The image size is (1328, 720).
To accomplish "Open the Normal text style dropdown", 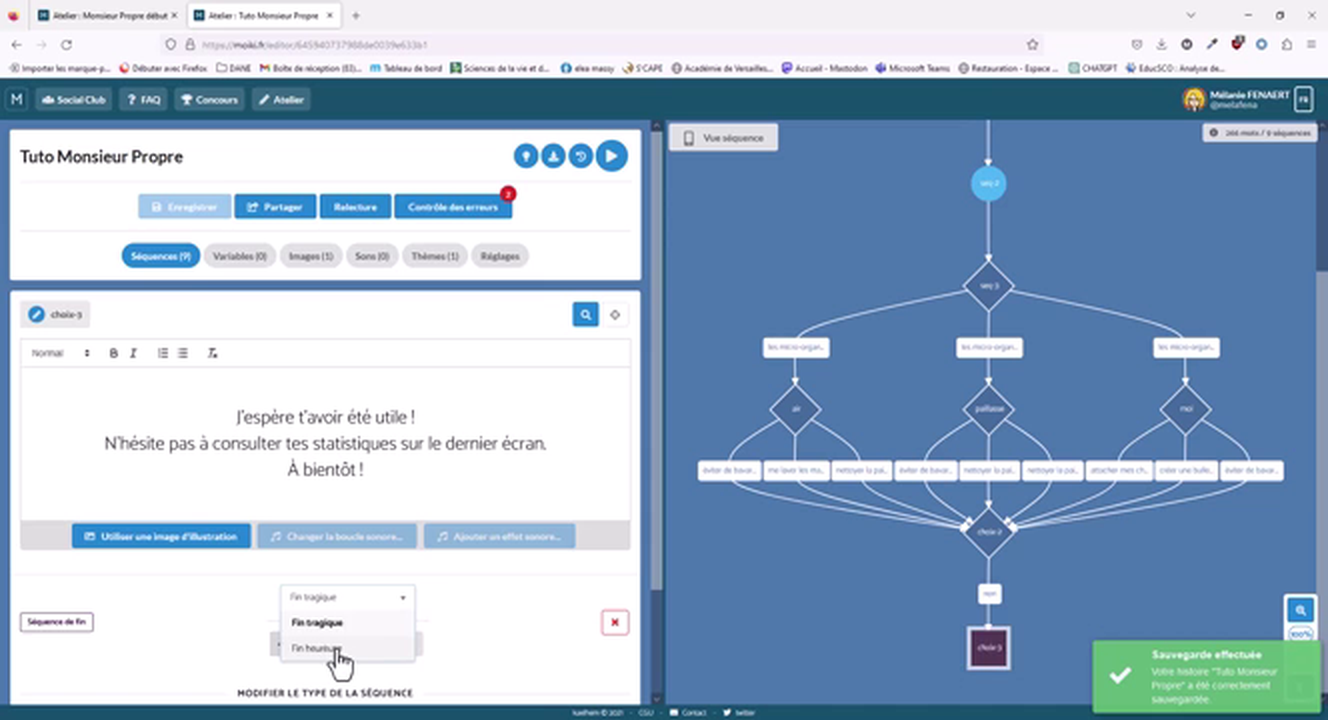I will click(60, 353).
